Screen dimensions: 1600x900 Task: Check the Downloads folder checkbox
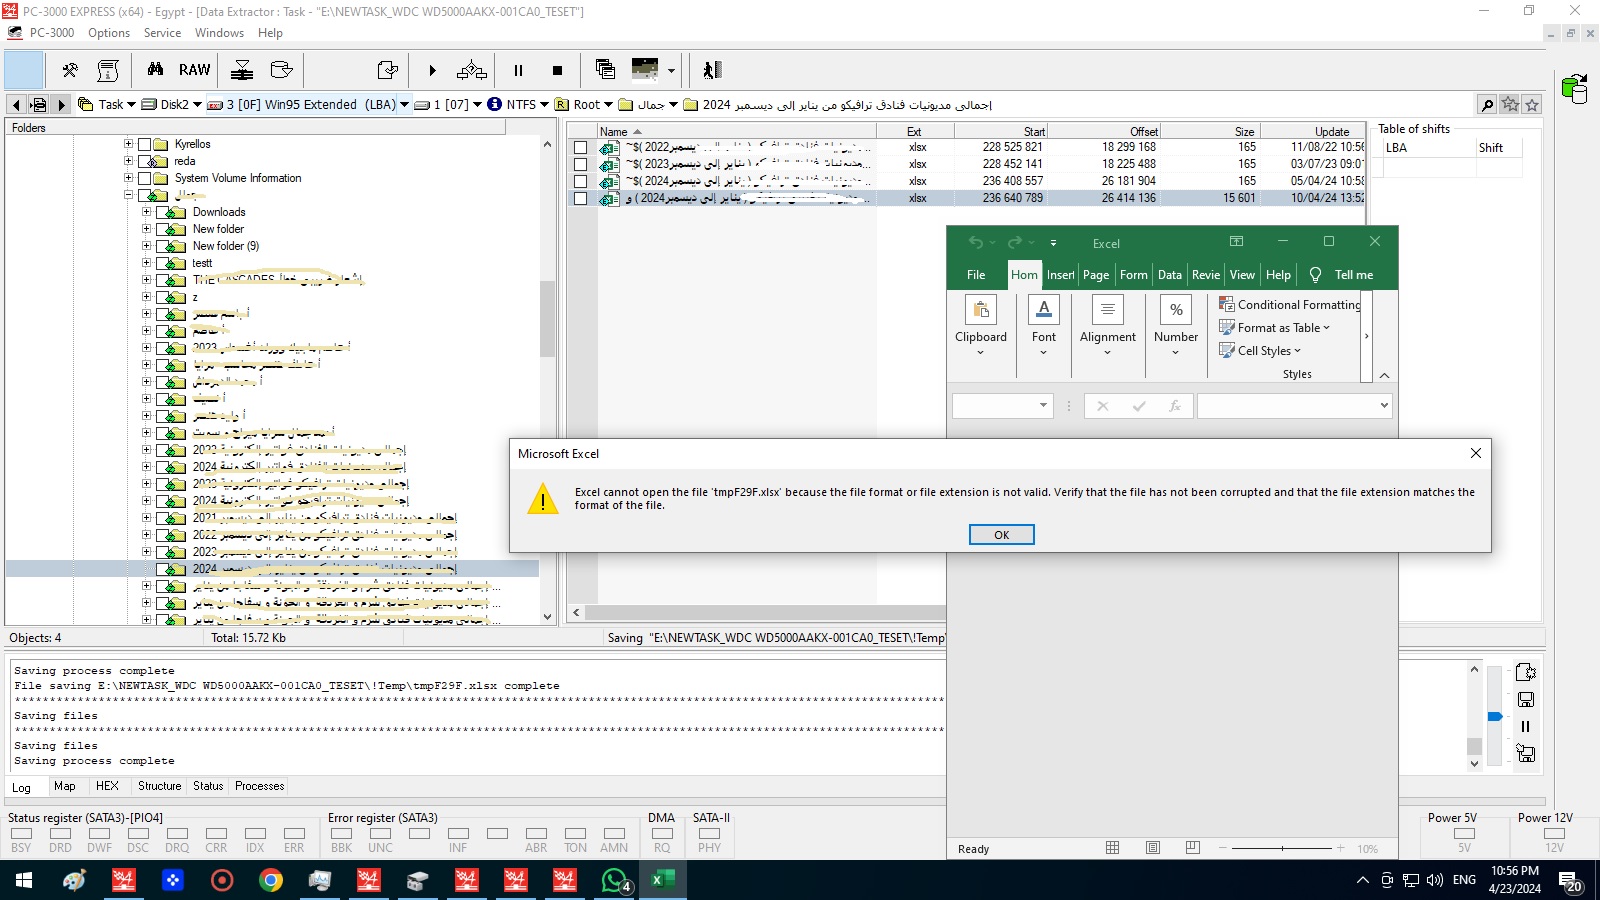162,212
